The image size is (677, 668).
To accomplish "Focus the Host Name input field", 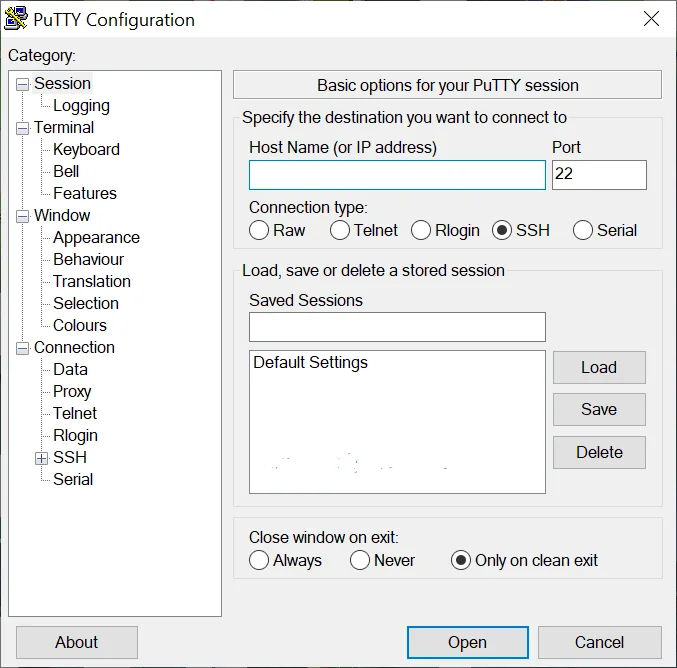I will coord(397,175).
